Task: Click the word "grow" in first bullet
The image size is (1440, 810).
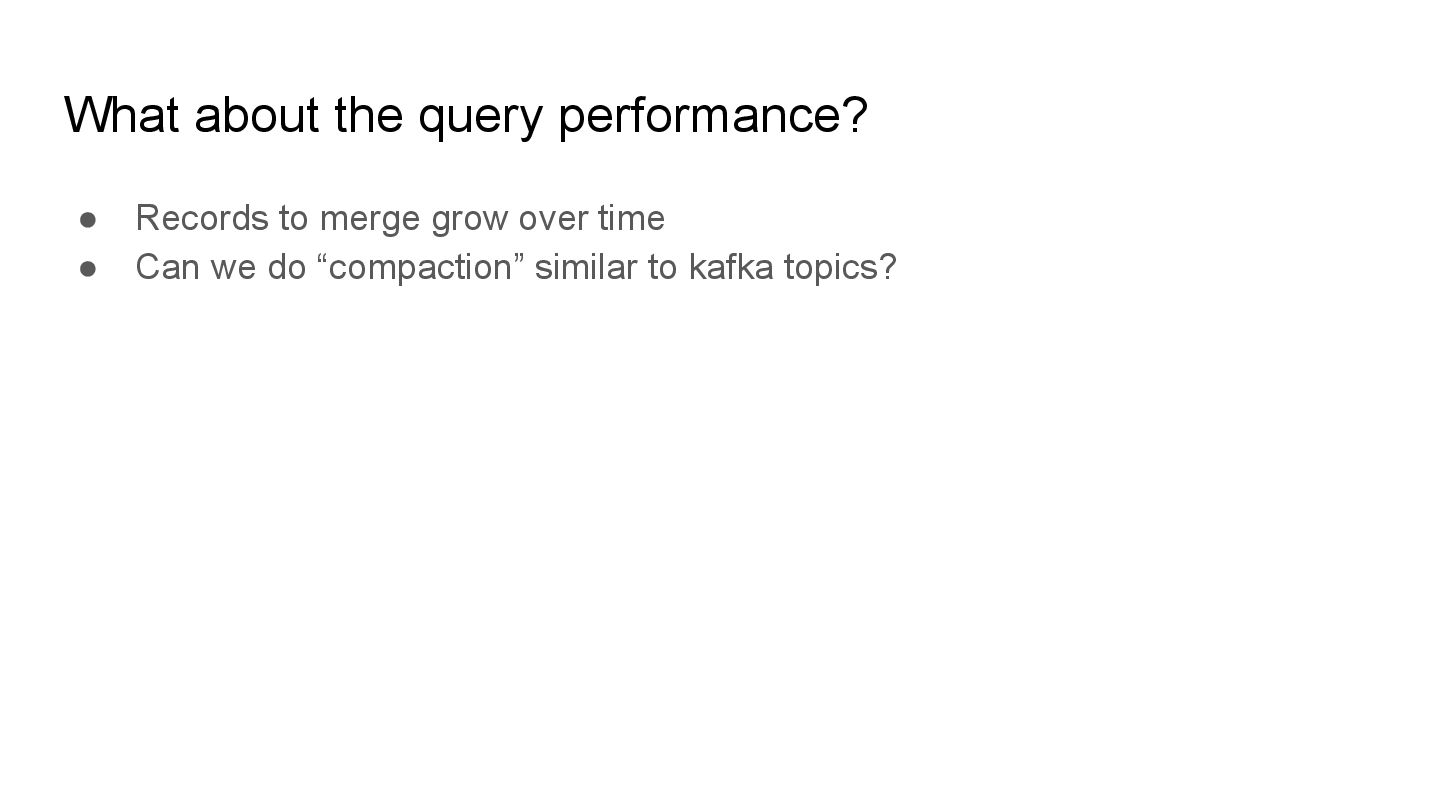Action: point(470,219)
